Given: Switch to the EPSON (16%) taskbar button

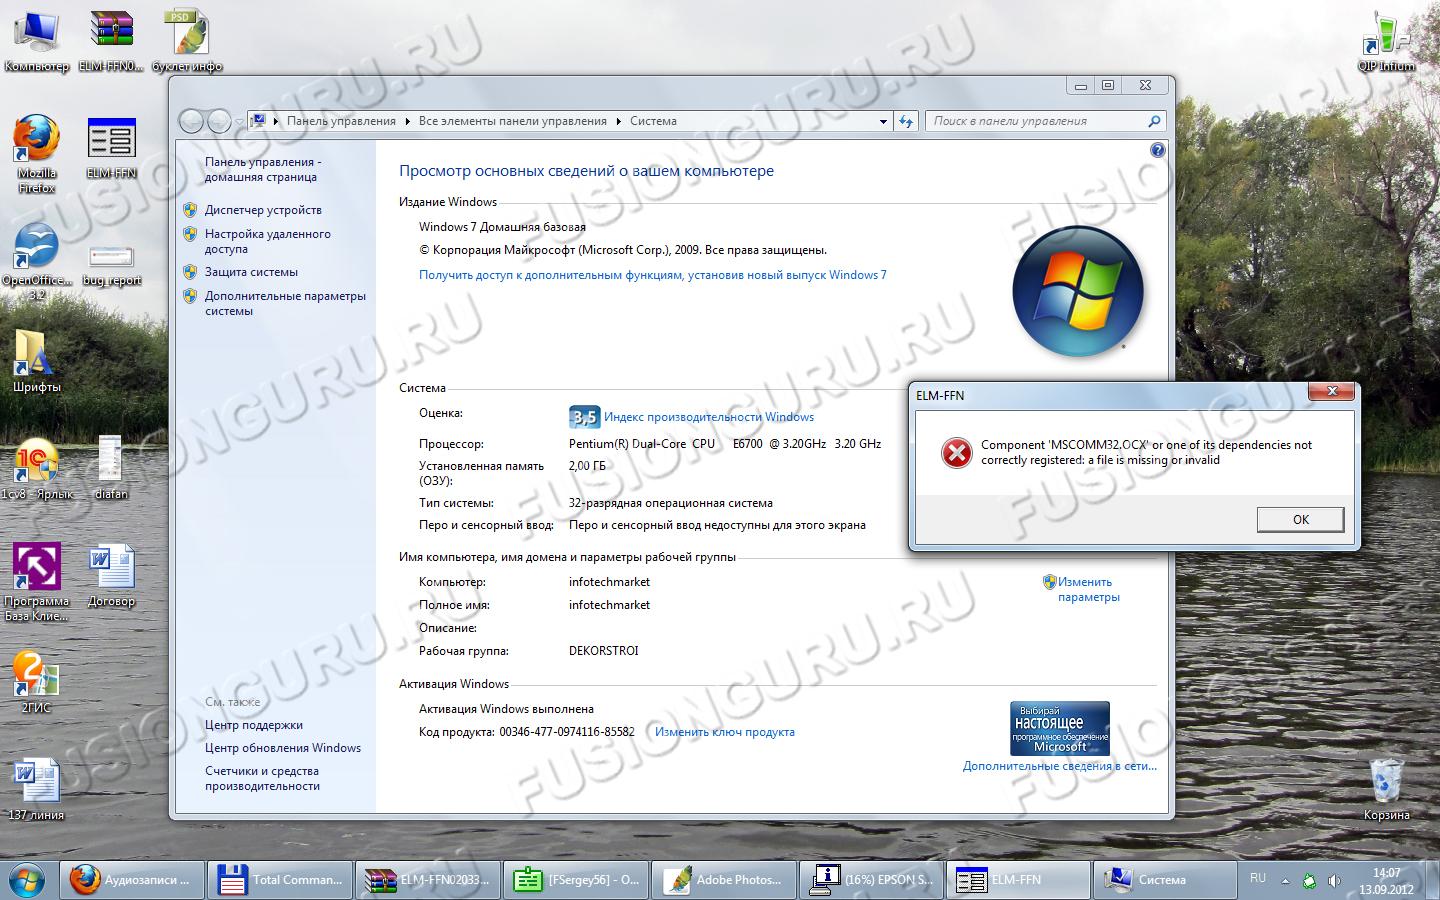Looking at the screenshot, I should click(x=872, y=880).
